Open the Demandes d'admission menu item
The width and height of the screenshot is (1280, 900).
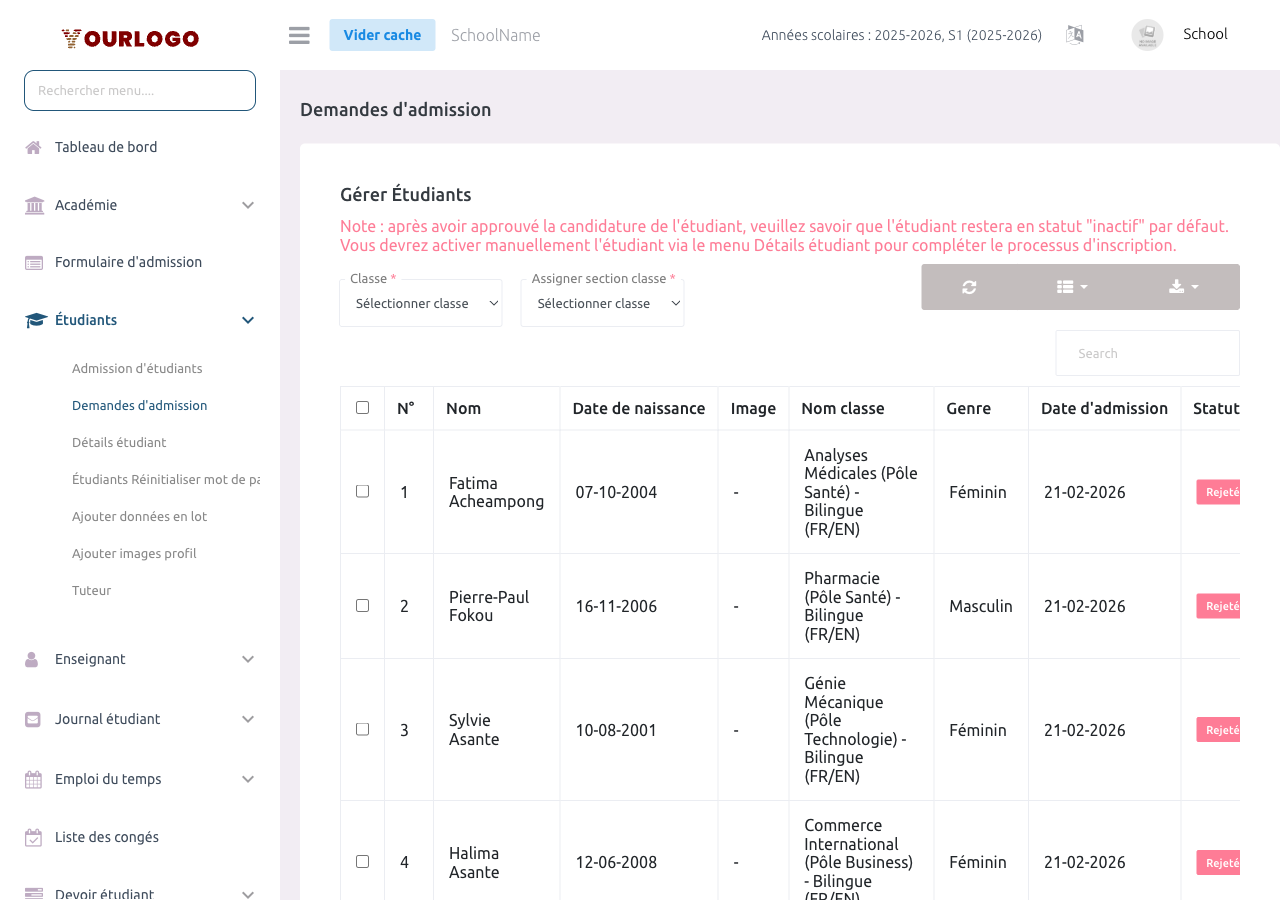(139, 405)
